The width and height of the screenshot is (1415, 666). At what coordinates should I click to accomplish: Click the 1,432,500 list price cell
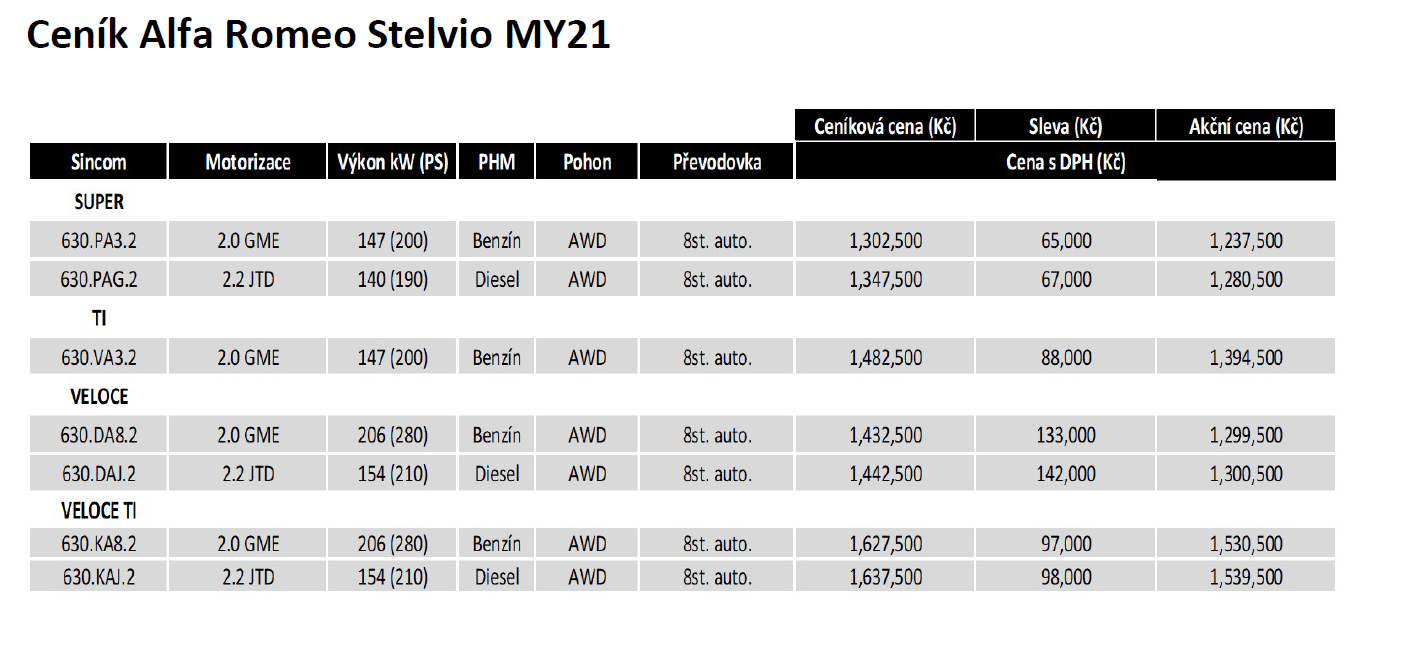tap(885, 436)
